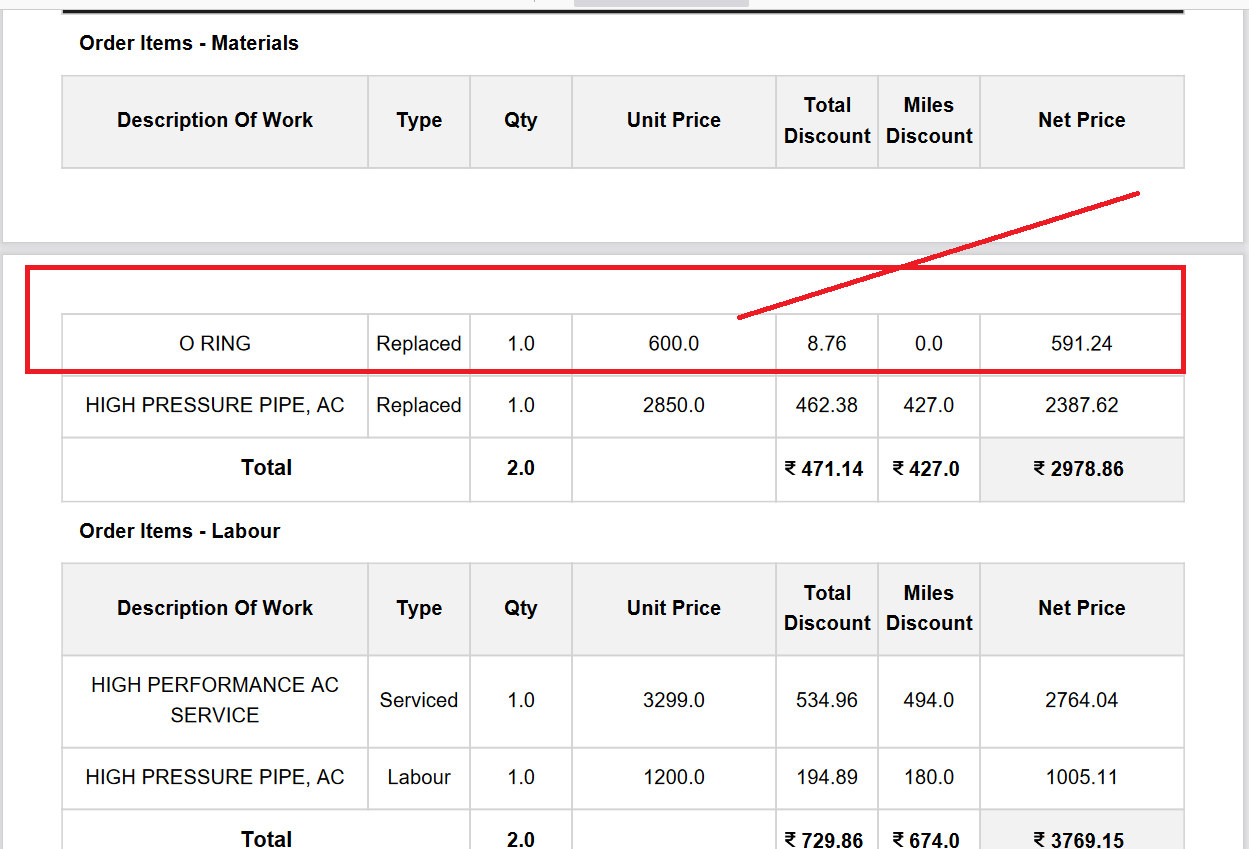Click the Serviced type cell
The height and width of the screenshot is (849, 1249).
pos(418,701)
